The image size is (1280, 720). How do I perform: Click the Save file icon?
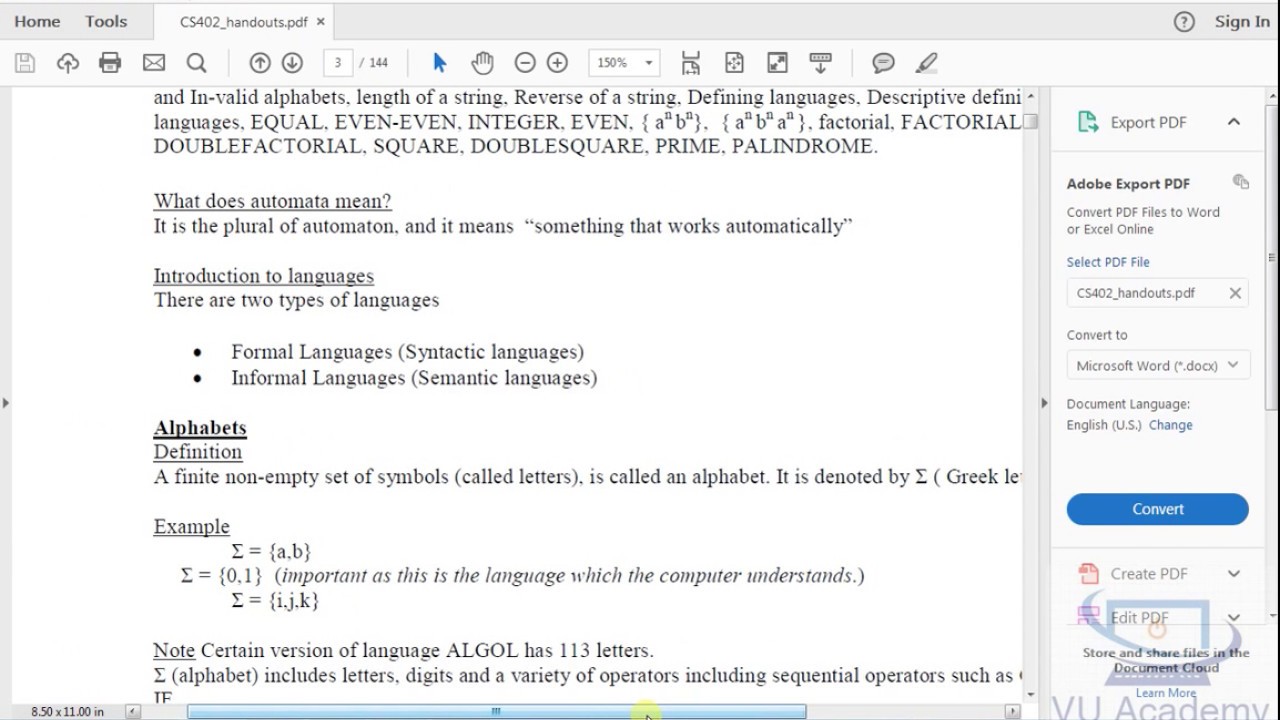point(25,63)
